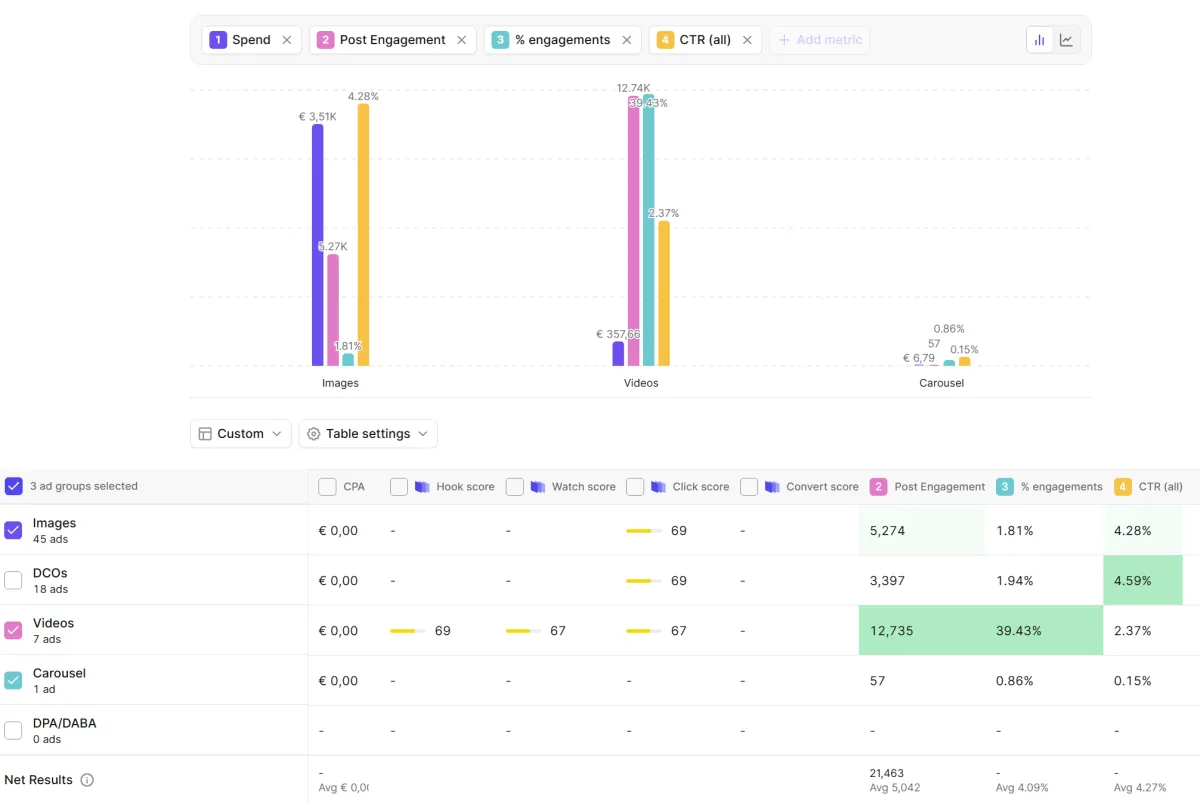Open the Custom view dropdown
1200x805 pixels.
[x=241, y=434]
